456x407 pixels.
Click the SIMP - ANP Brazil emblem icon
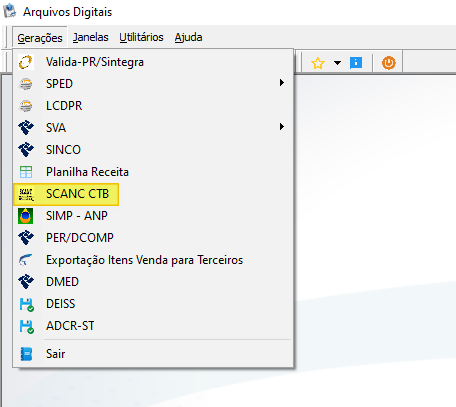coord(26,216)
